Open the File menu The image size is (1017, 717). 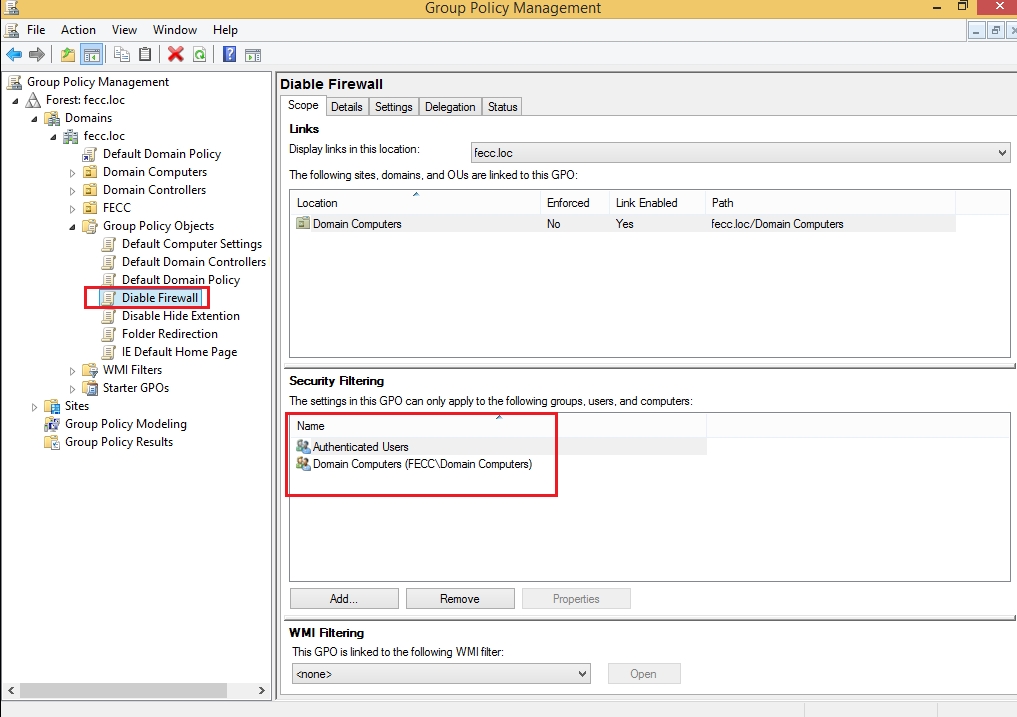tap(36, 30)
